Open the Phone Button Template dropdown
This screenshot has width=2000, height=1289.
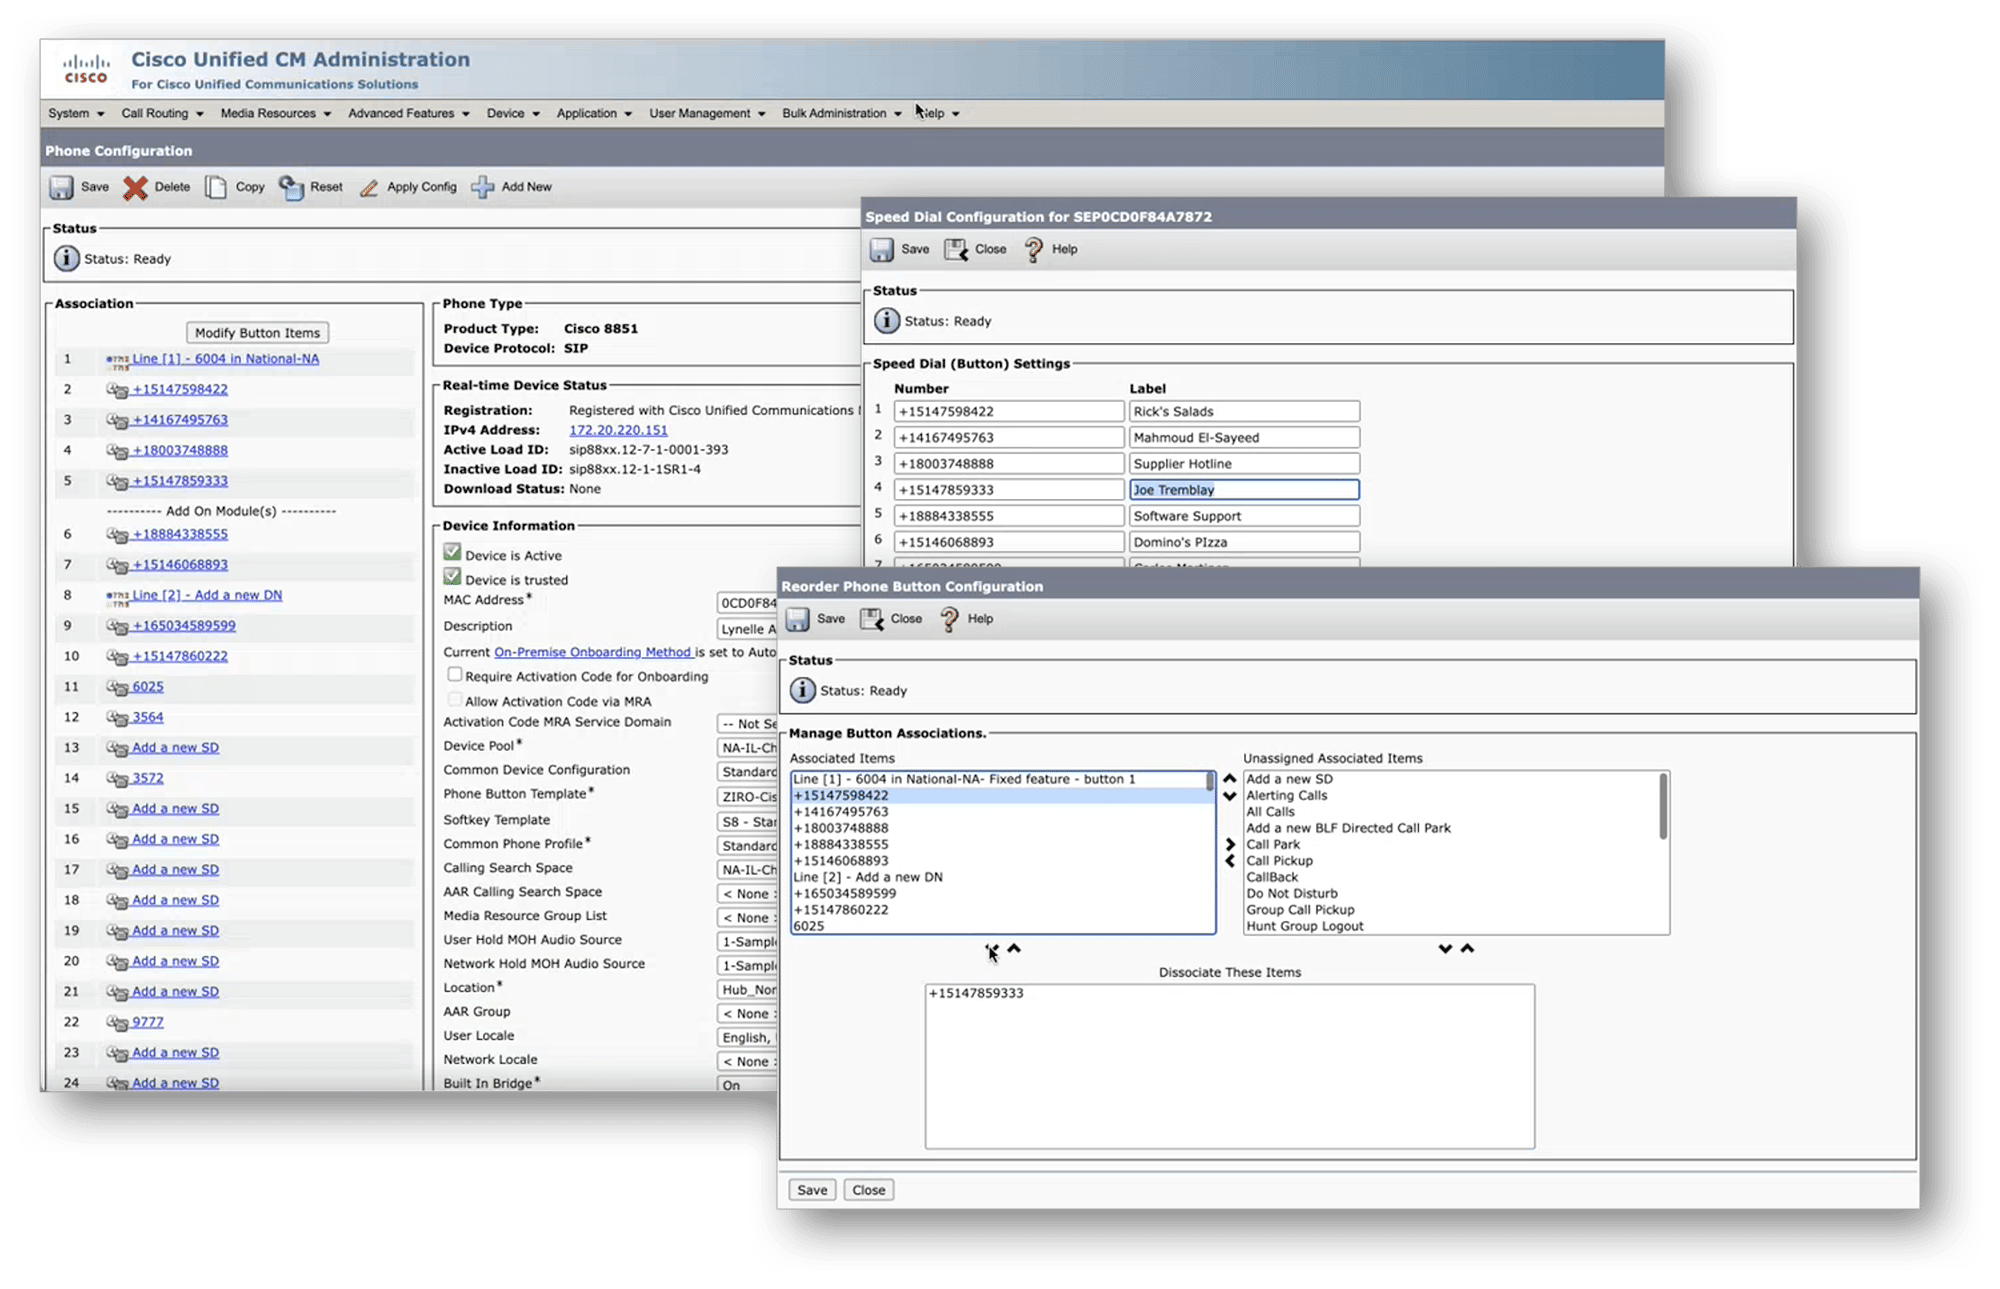coord(747,796)
